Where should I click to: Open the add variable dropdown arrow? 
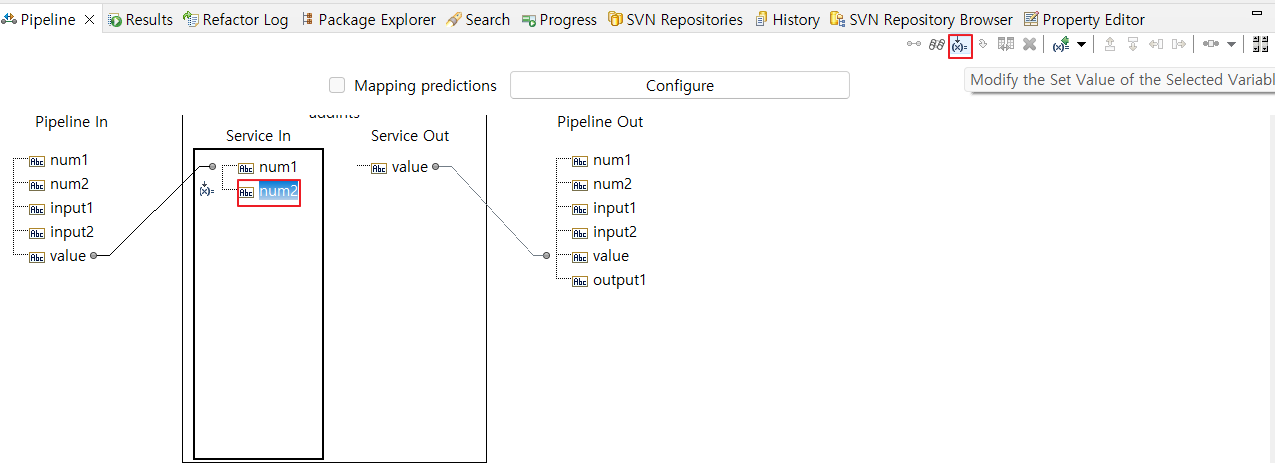pyautogui.click(x=1081, y=45)
